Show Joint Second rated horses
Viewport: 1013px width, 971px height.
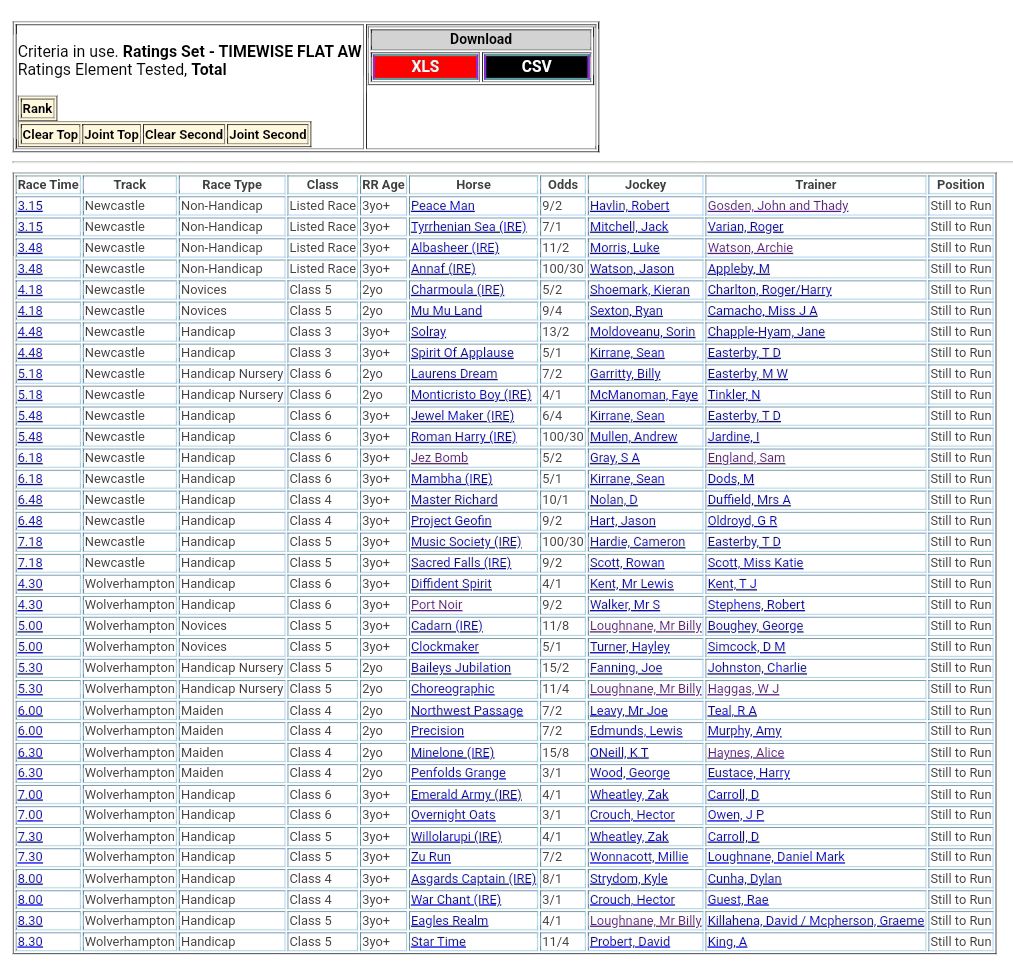point(268,135)
